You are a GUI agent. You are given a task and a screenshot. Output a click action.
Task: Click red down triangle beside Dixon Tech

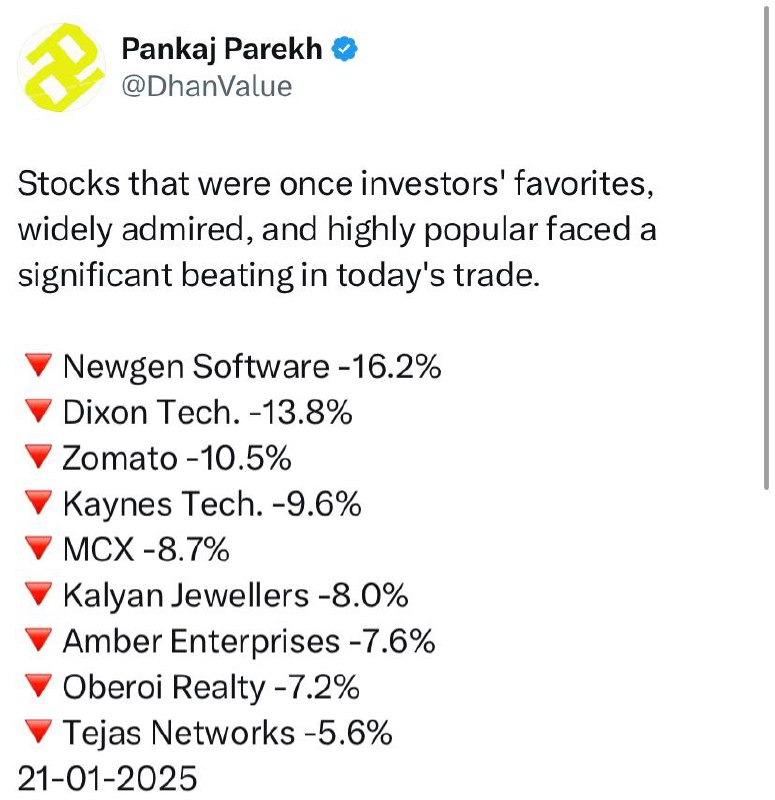pyautogui.click(x=38, y=411)
